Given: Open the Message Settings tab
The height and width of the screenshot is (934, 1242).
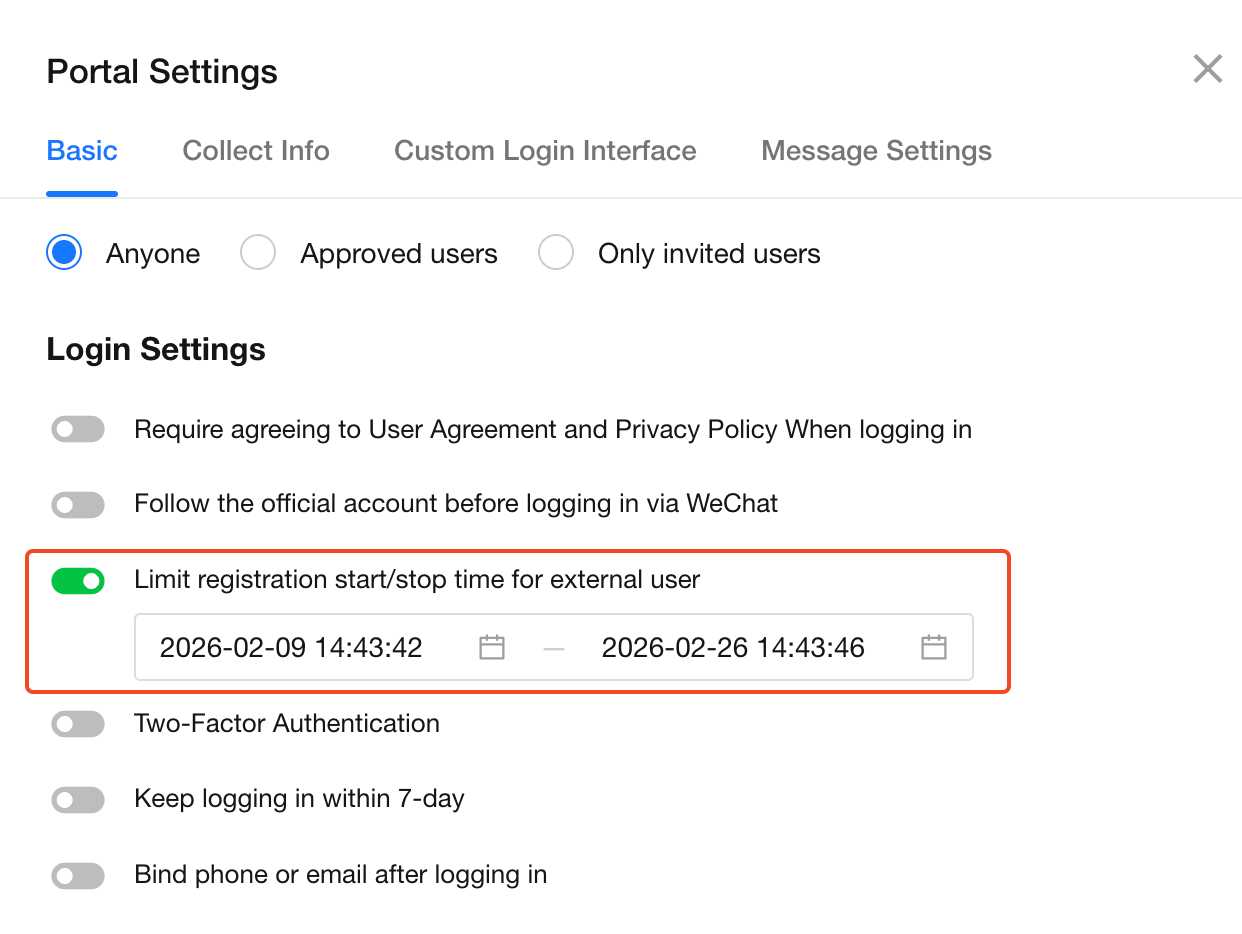Looking at the screenshot, I should [876, 151].
